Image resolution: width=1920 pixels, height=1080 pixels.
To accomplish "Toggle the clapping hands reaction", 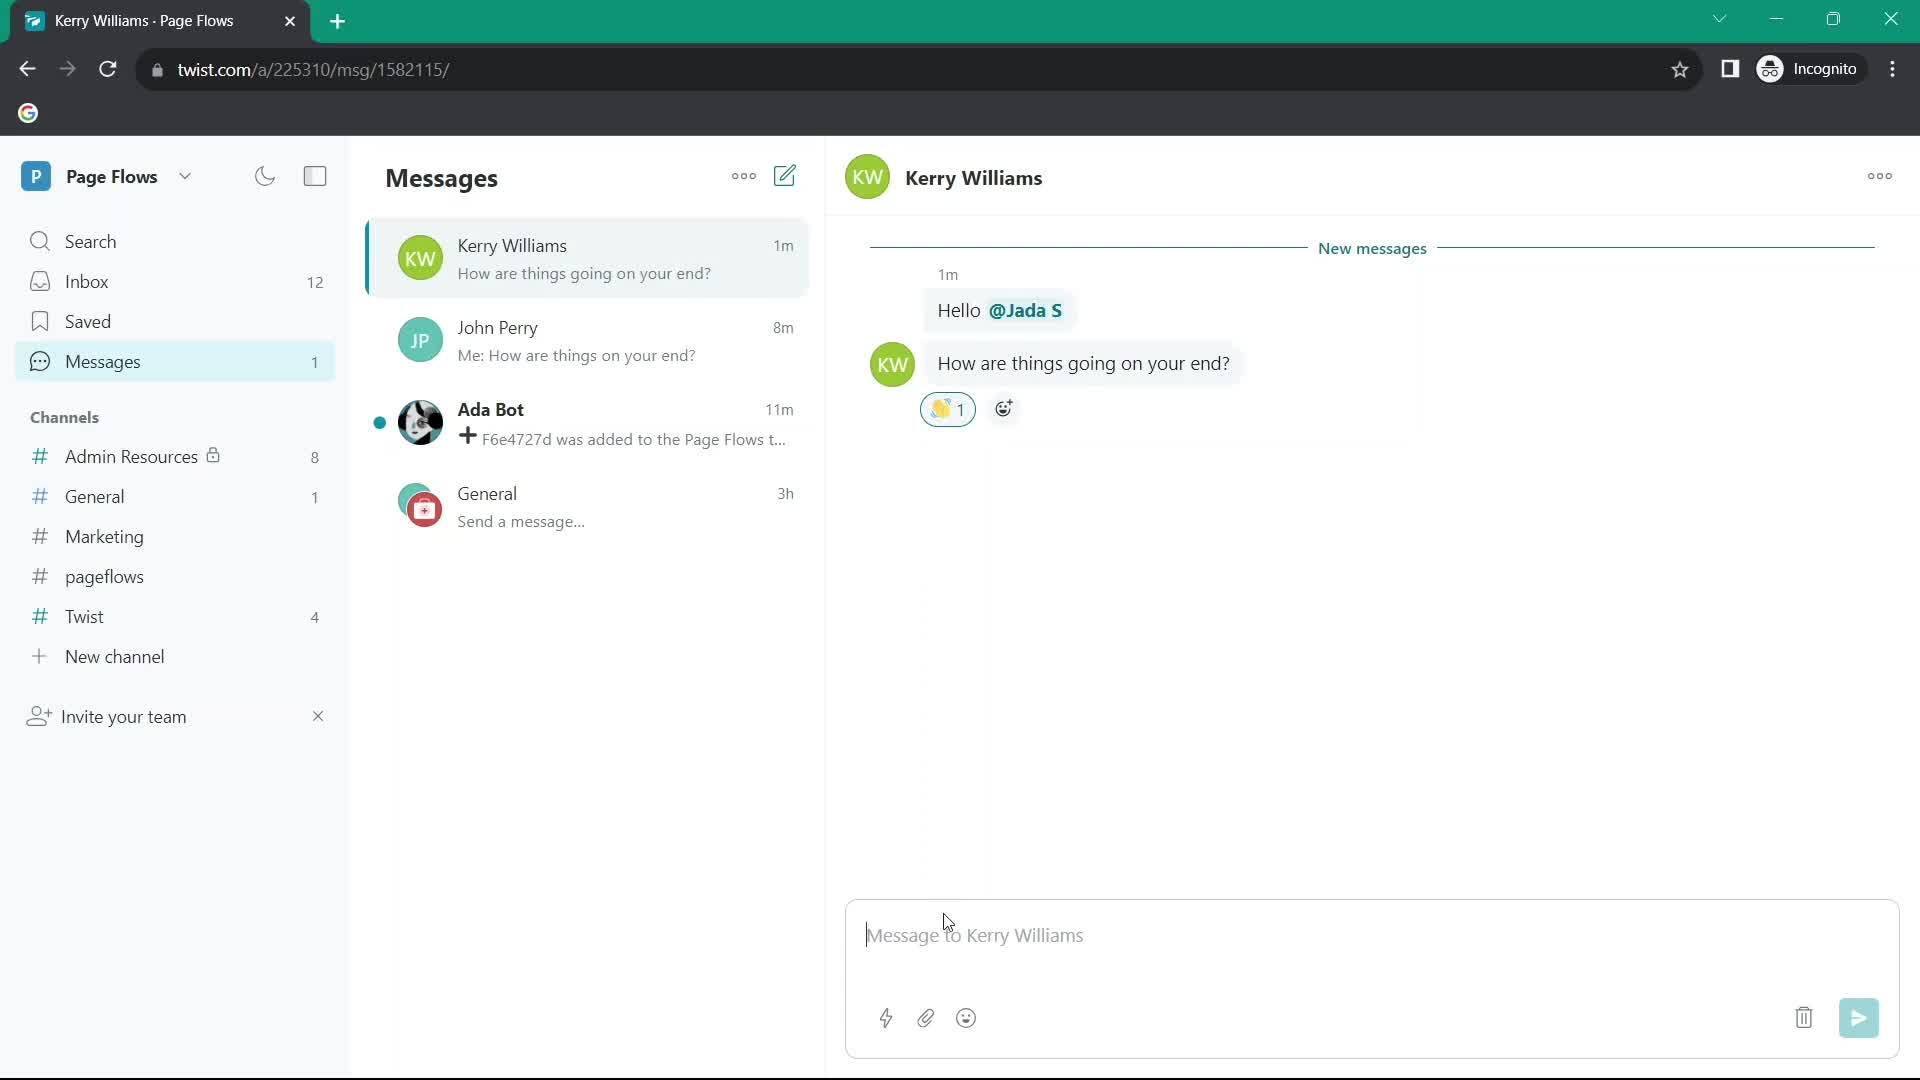I will pos(947,409).
